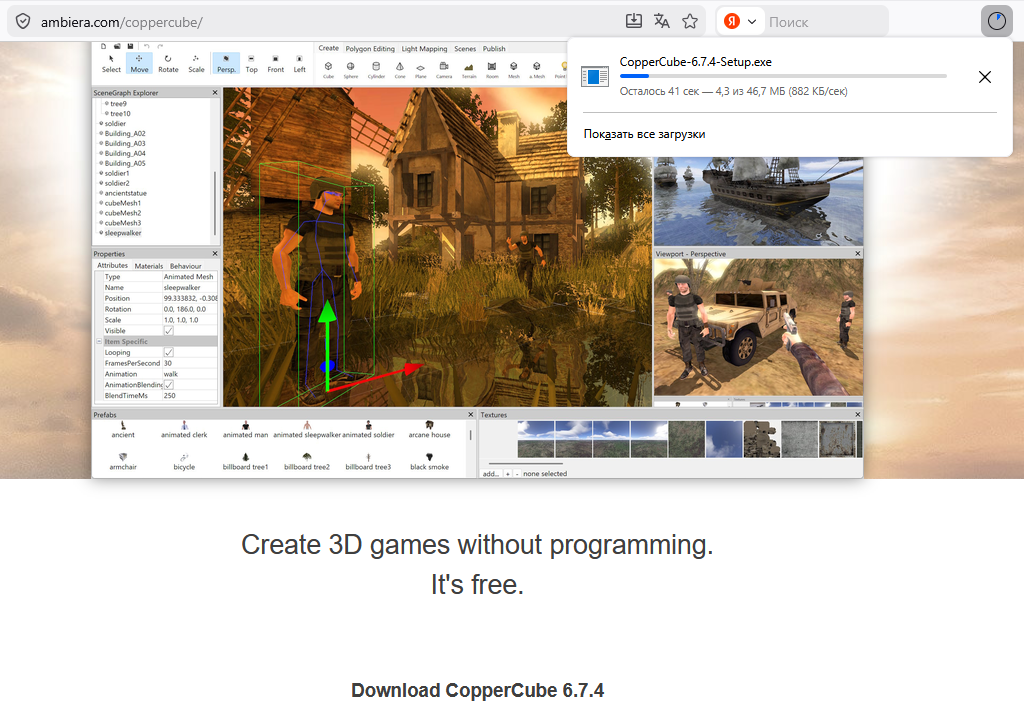Choose the bicycle prefab
1024x722 pixels.
click(x=184, y=462)
